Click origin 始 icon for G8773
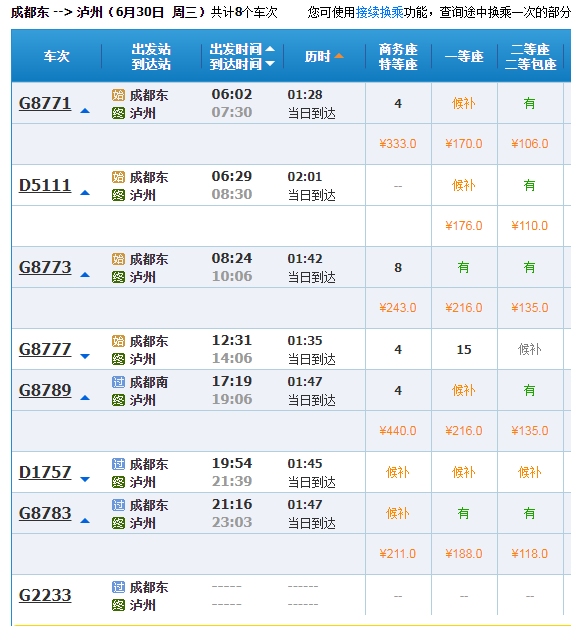Image resolution: width=571 pixels, height=626 pixels. click(x=118, y=259)
